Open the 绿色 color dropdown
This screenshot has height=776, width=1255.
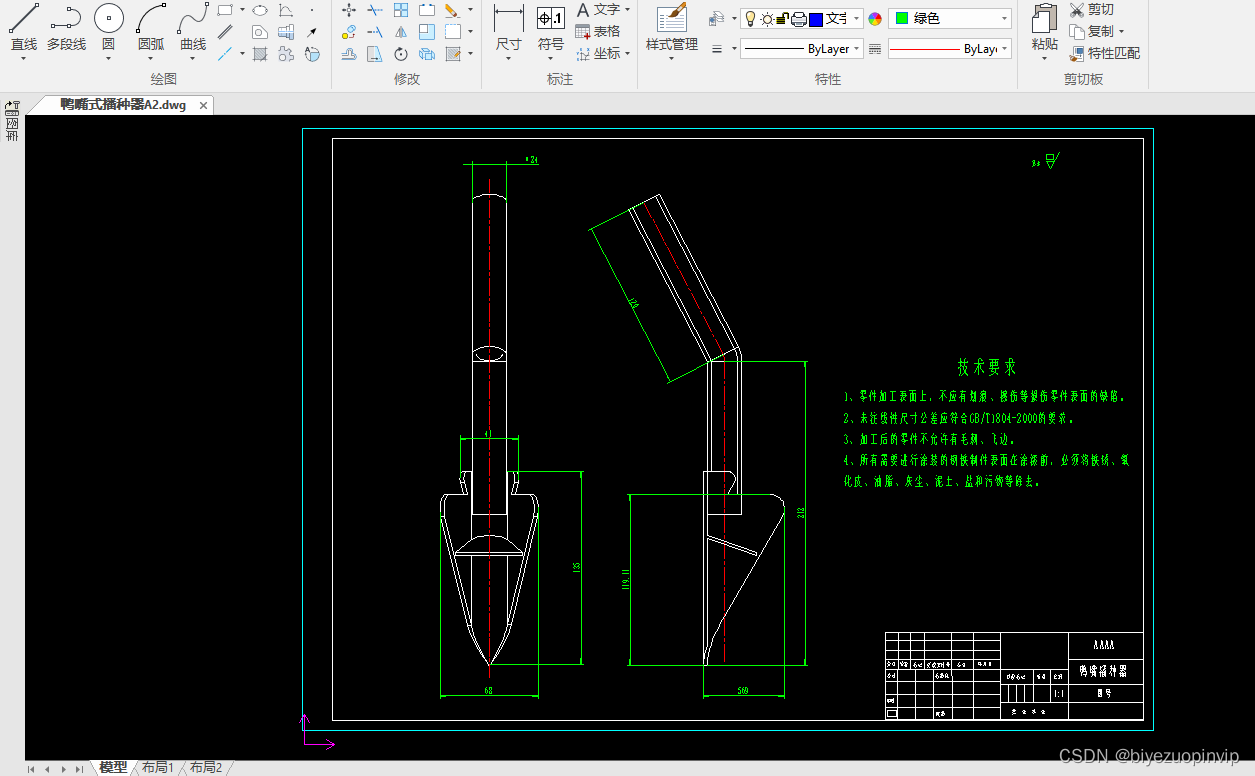point(950,19)
